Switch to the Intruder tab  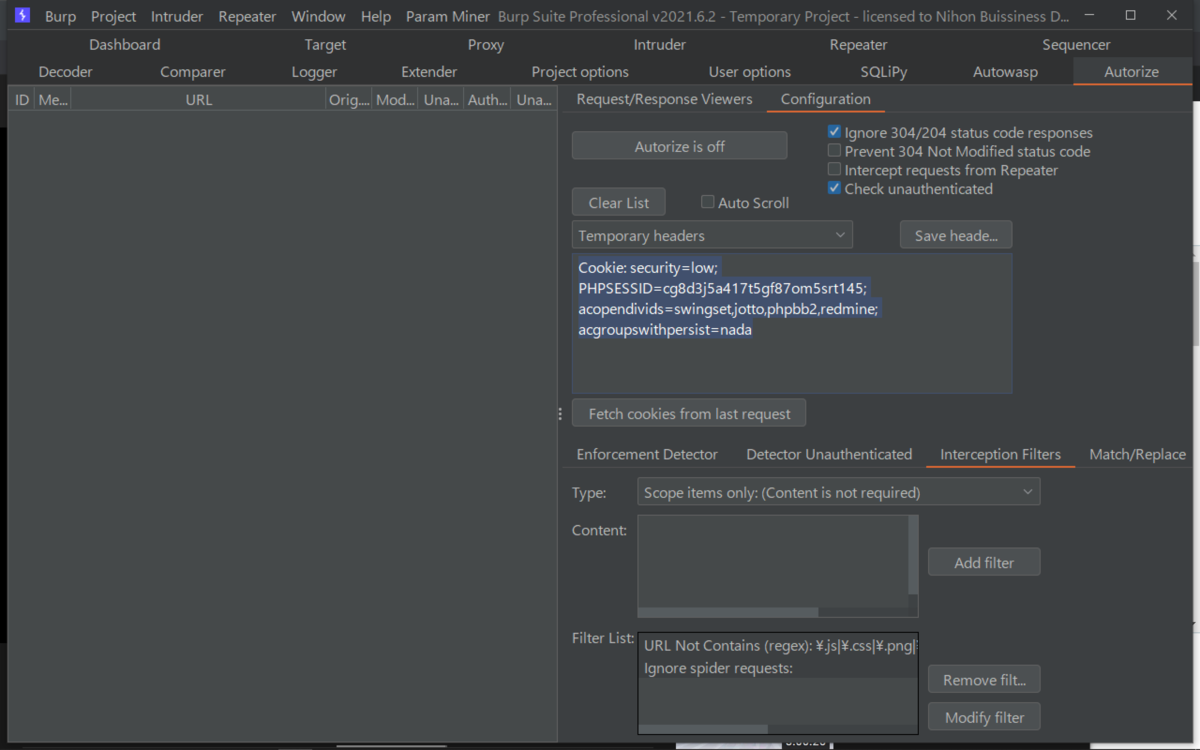tap(660, 45)
